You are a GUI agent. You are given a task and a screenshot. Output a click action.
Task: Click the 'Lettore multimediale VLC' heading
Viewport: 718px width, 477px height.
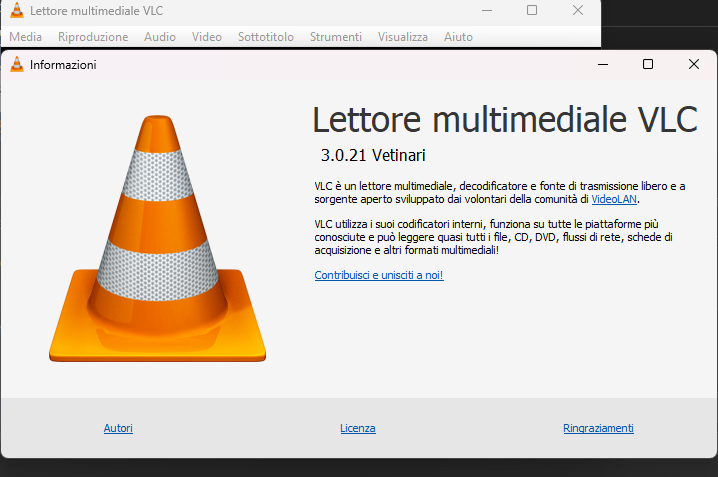[505, 119]
